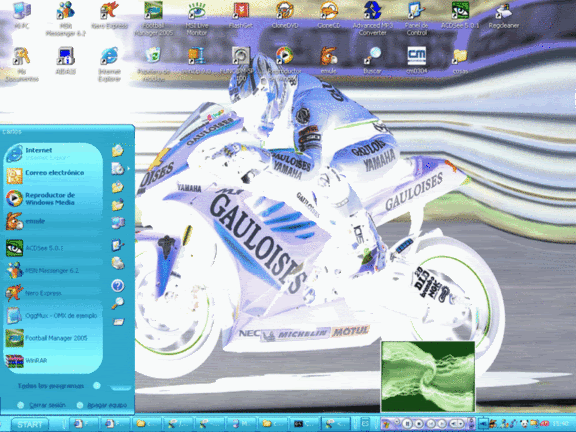Select Internet in Start menu
Viewport: 576px width, 432px height.
coord(53,154)
